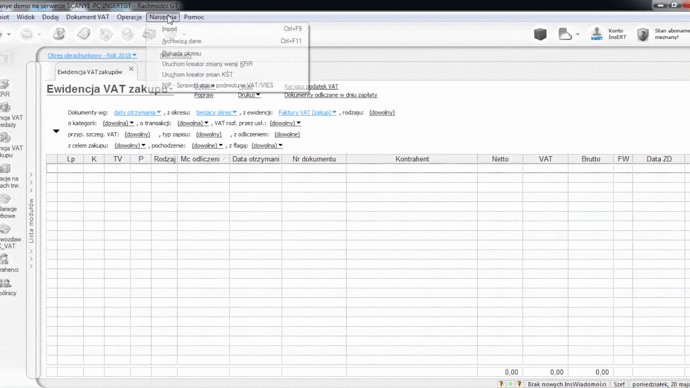Click Dokumenty odliczane w dniu zapłaty link
690x388 pixels.
click(x=330, y=95)
